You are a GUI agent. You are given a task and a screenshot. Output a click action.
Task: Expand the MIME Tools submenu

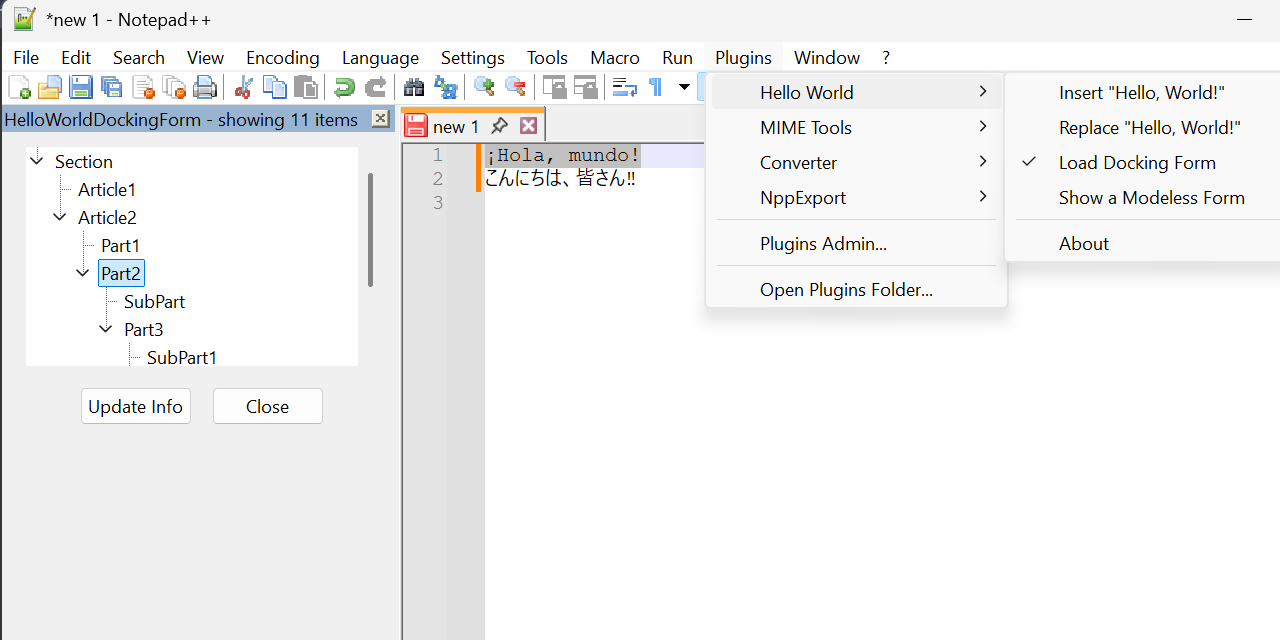click(856, 128)
